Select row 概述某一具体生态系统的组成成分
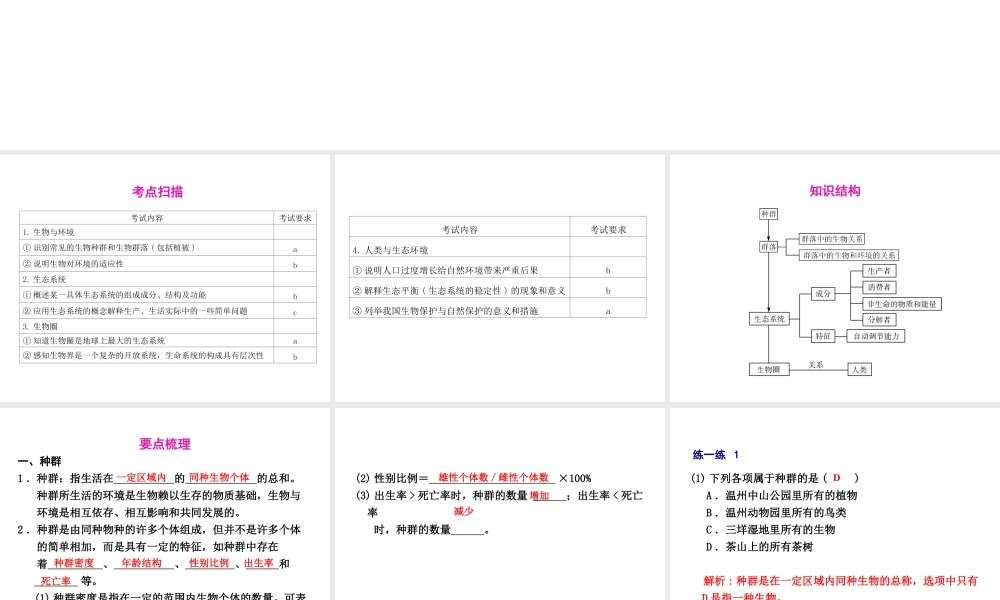 pos(168,295)
